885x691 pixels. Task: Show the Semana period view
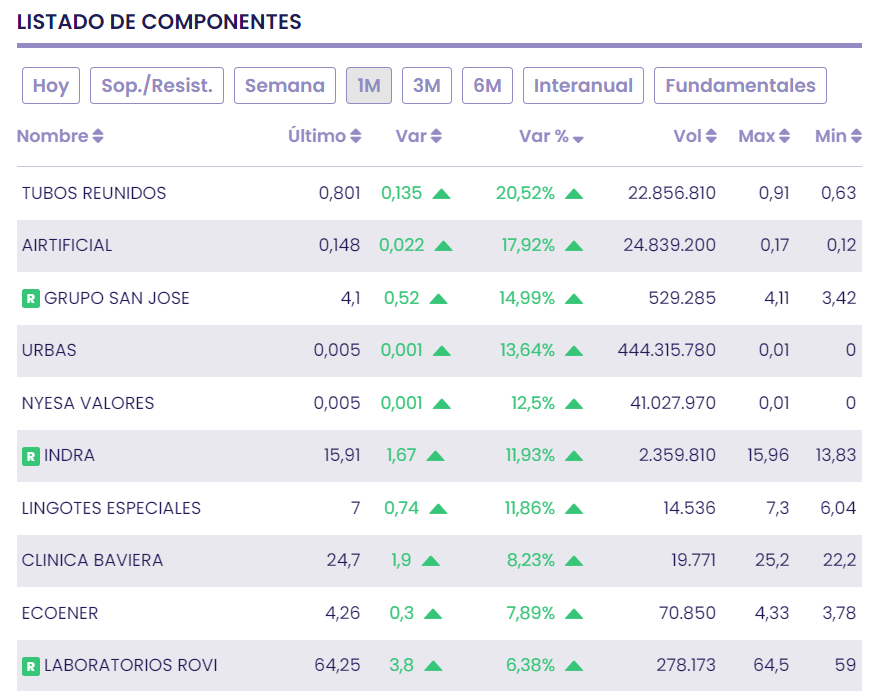(x=285, y=86)
